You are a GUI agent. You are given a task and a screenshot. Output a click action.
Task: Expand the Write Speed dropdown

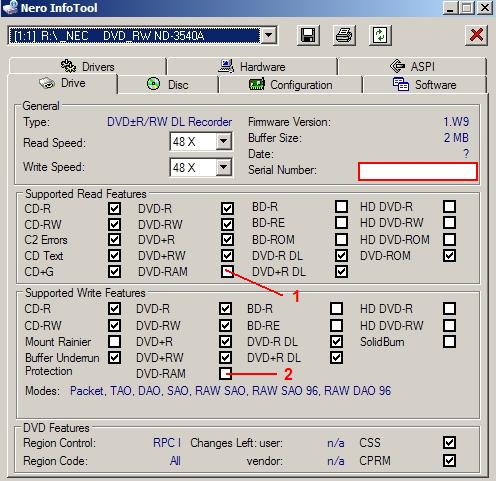pyautogui.click(x=223, y=167)
